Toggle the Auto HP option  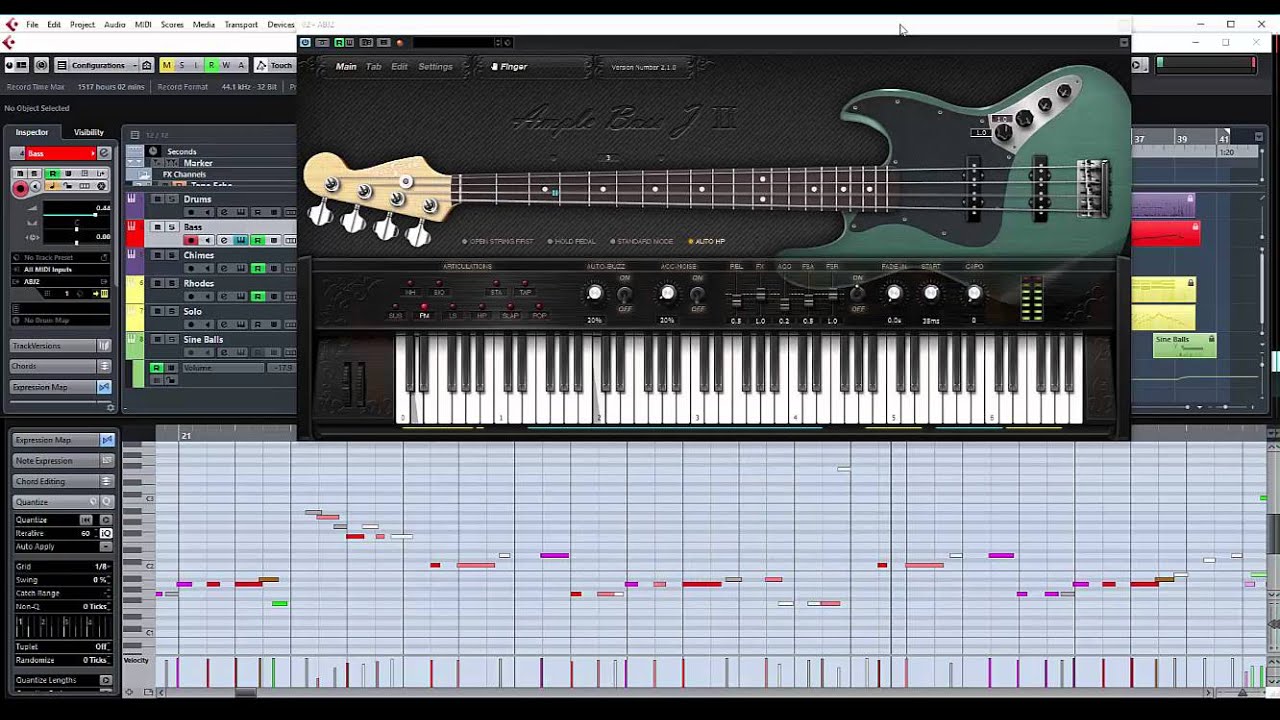(707, 241)
